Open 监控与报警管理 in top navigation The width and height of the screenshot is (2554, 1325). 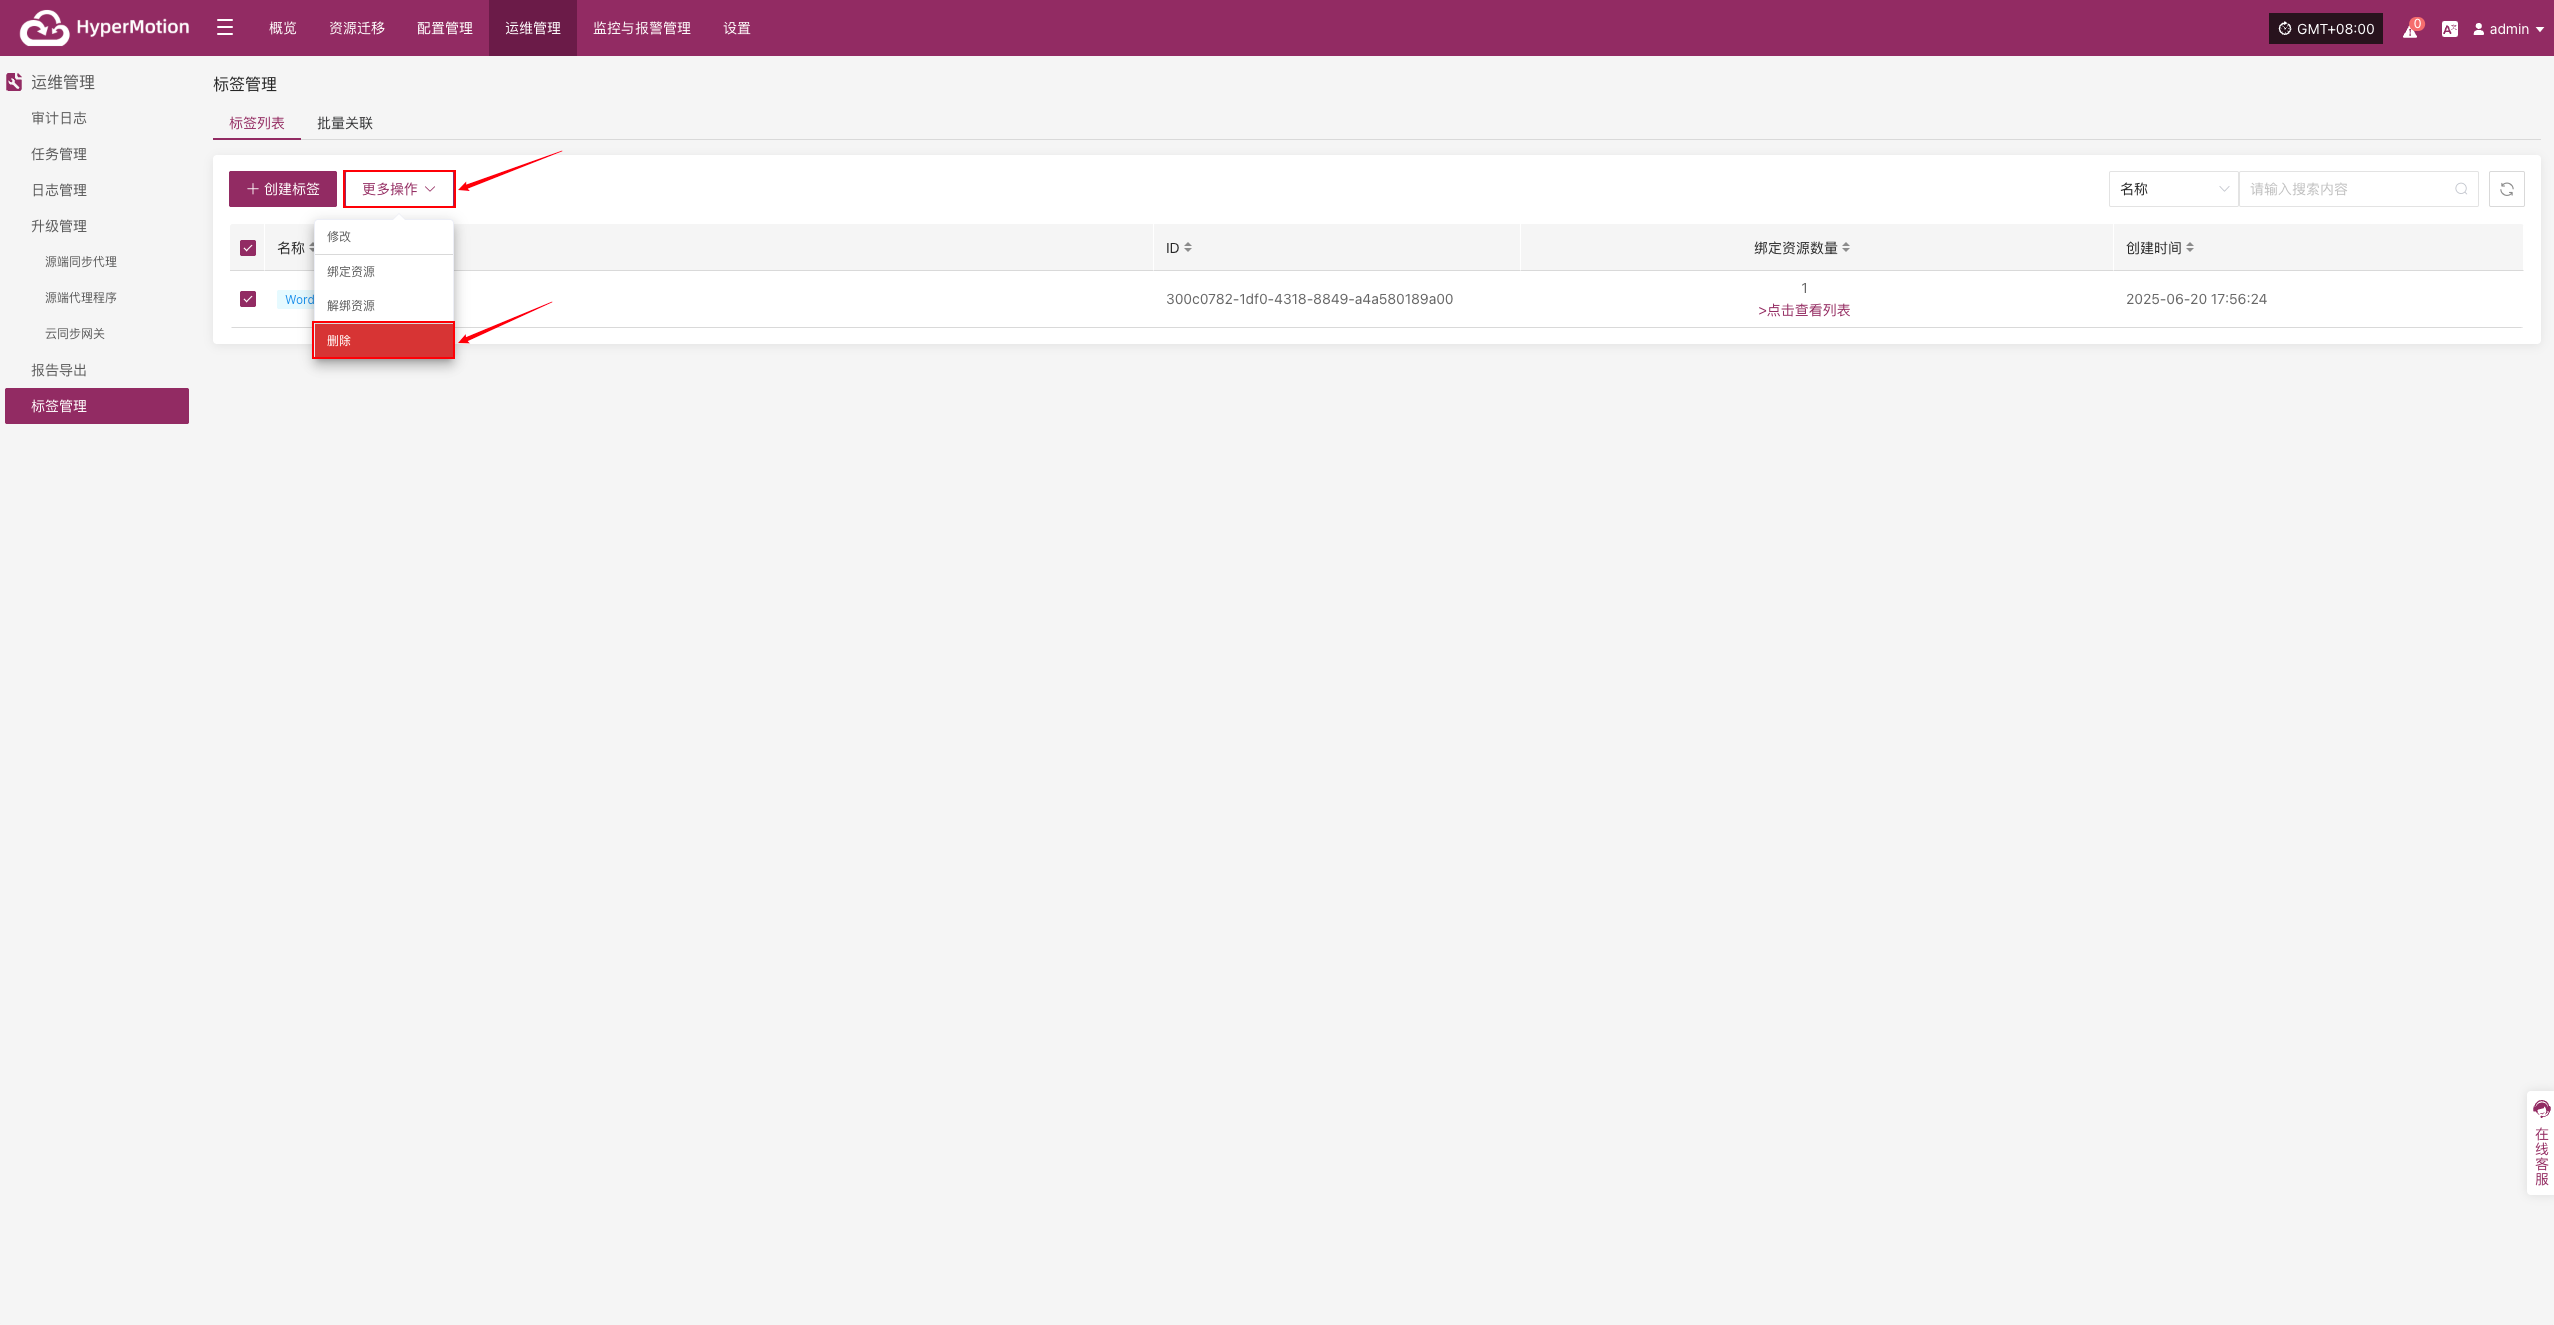(x=642, y=28)
